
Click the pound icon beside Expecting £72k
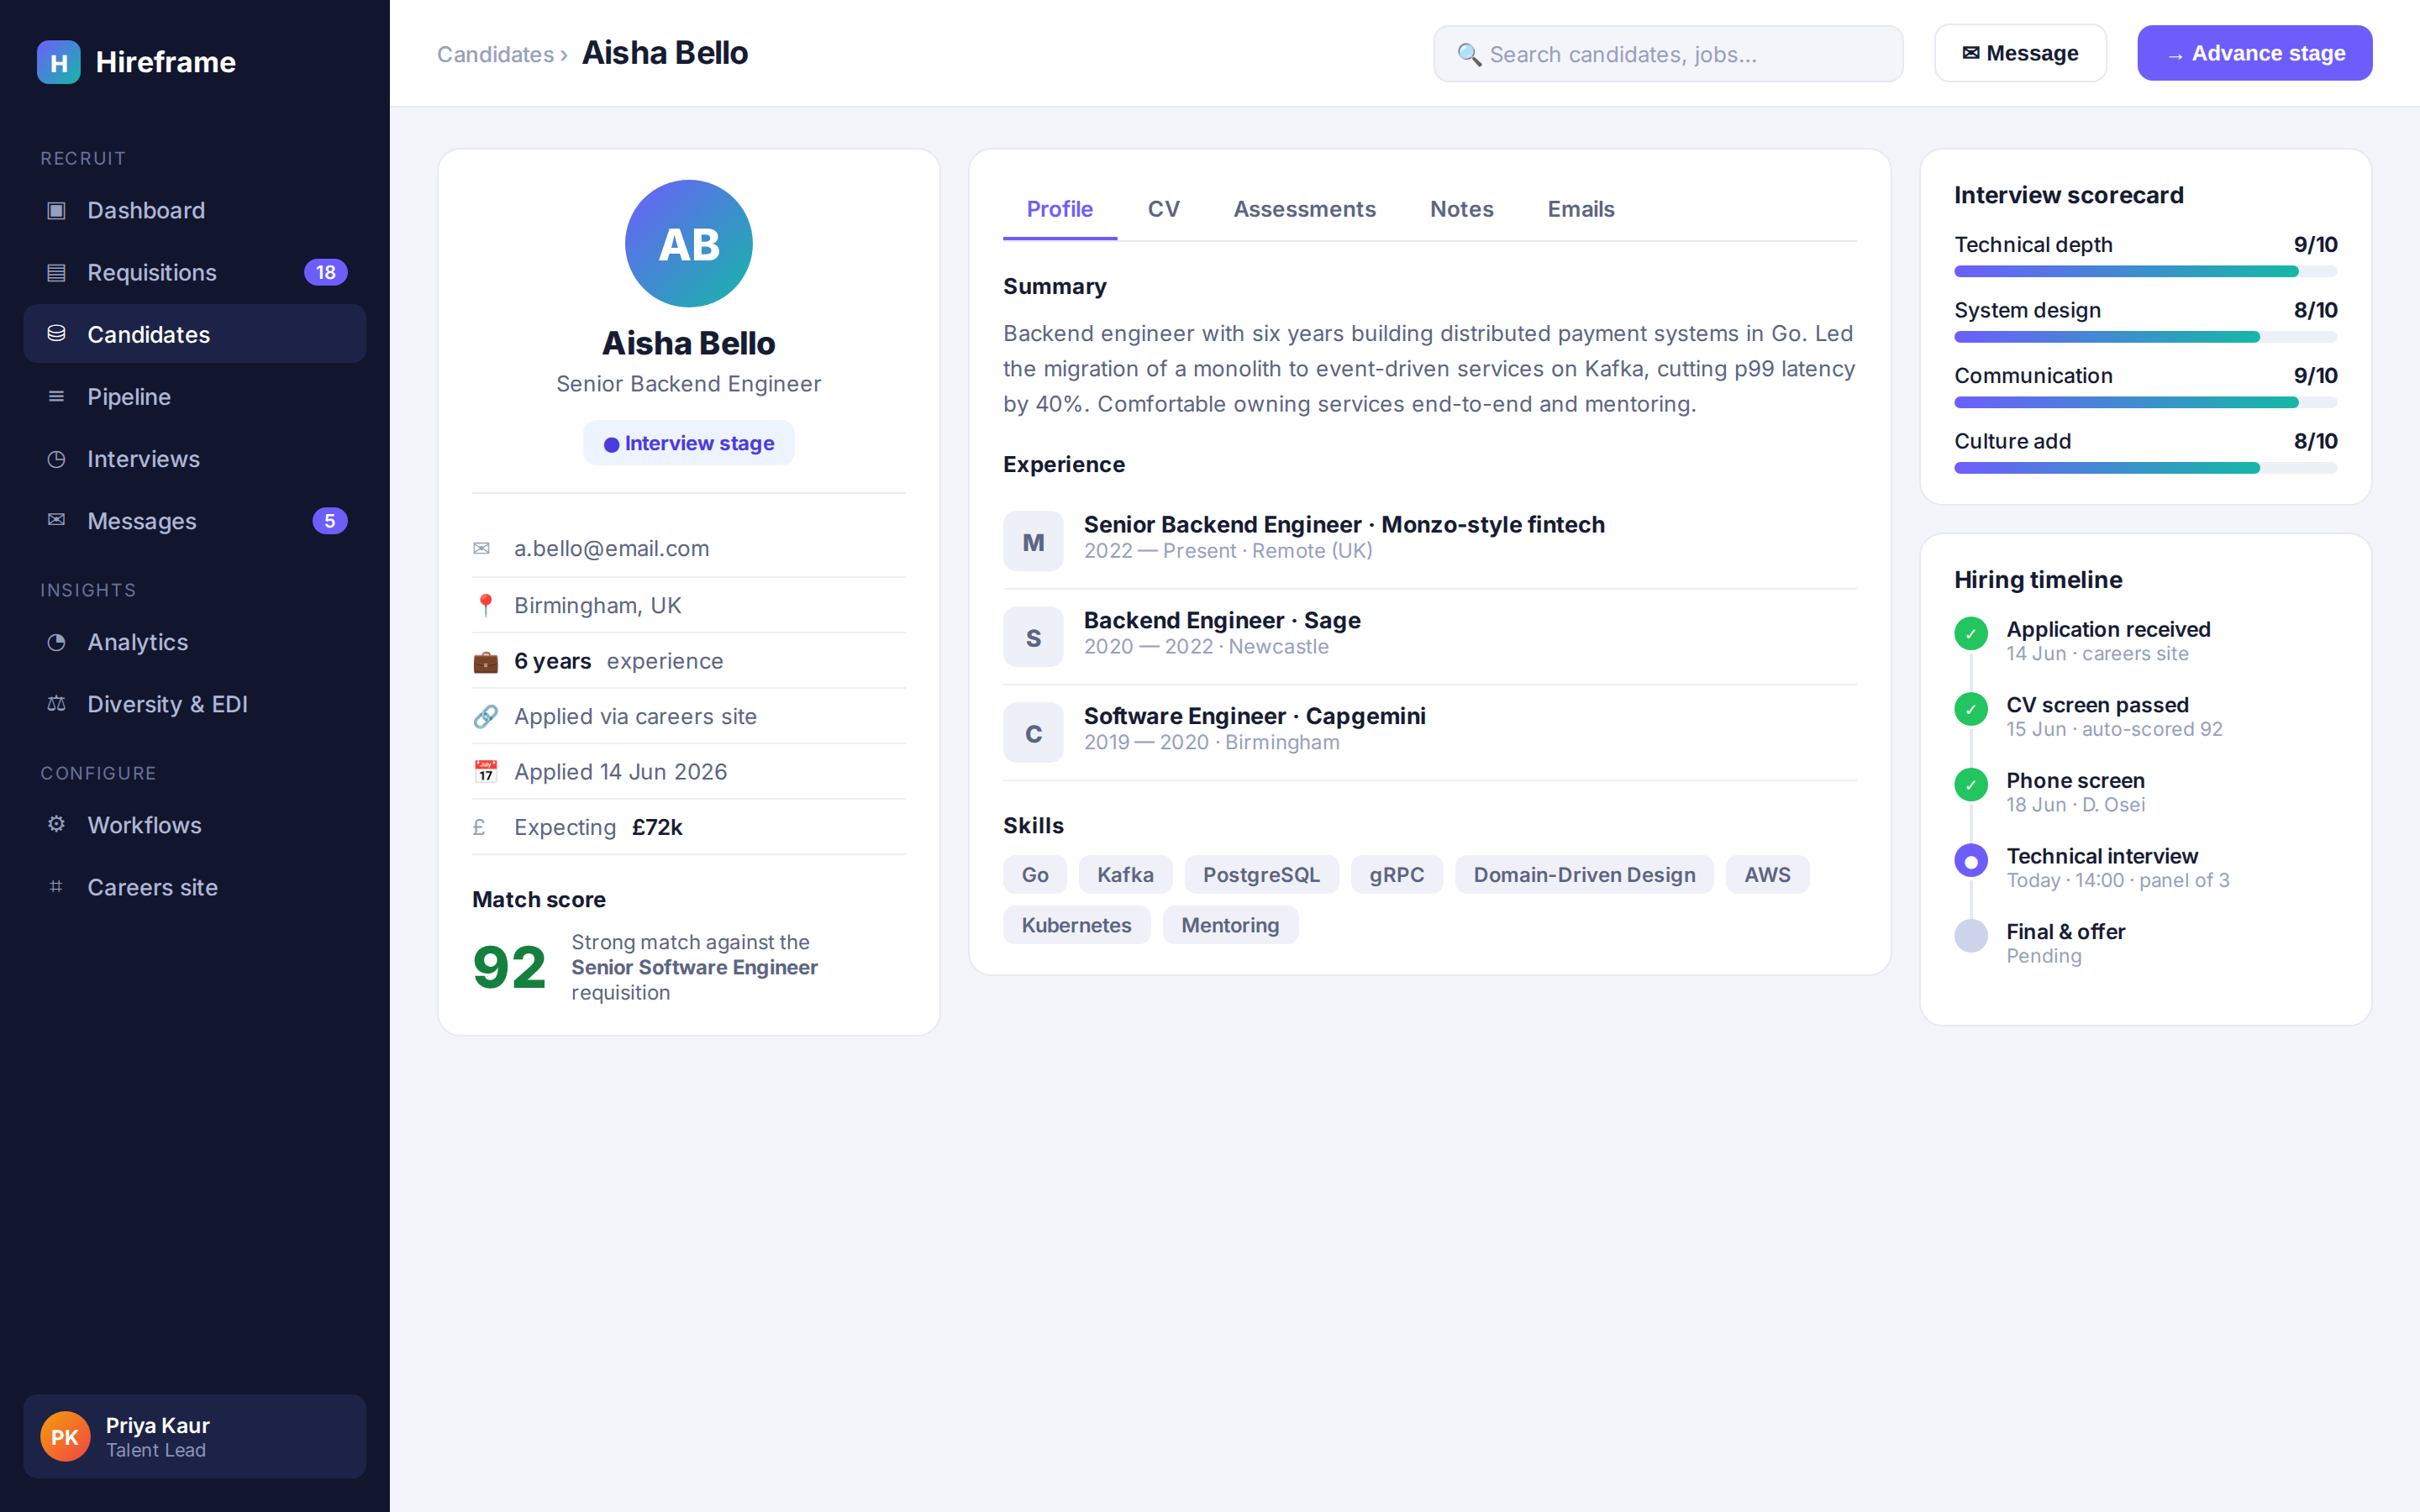pyautogui.click(x=480, y=827)
